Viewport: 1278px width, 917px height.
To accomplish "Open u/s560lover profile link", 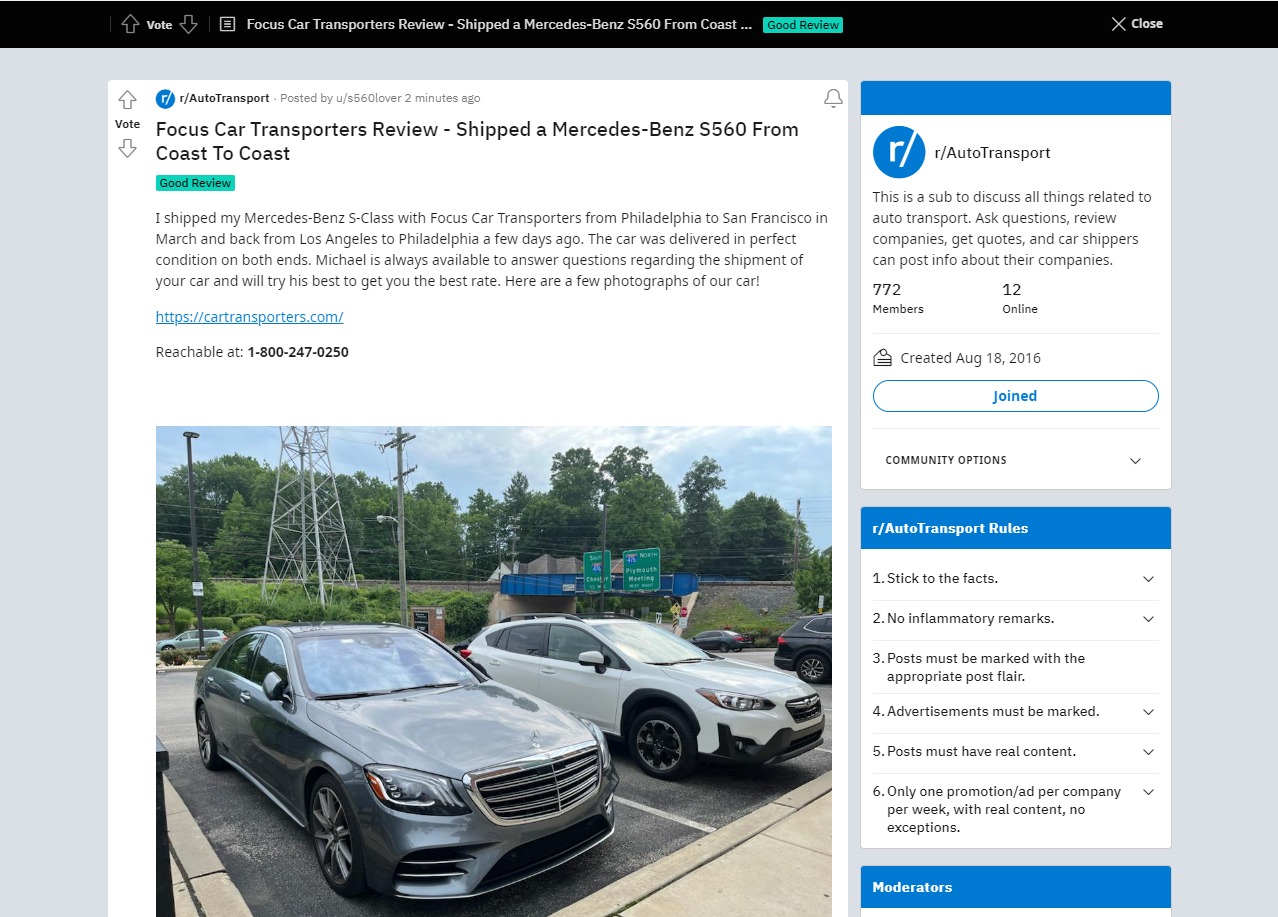I will [367, 98].
